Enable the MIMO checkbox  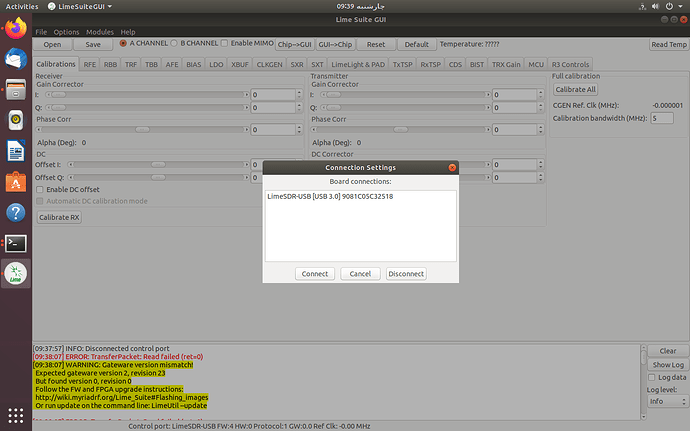[224, 43]
